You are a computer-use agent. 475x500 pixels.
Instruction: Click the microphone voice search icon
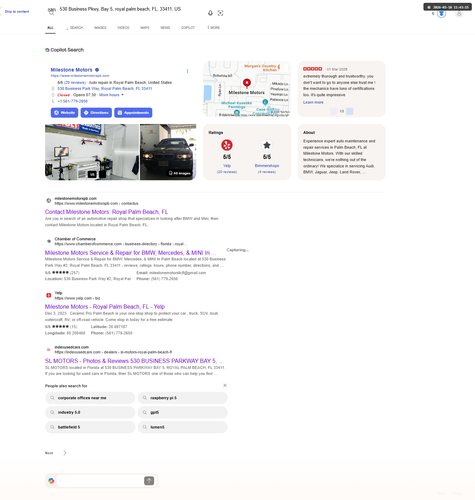pos(210,13)
